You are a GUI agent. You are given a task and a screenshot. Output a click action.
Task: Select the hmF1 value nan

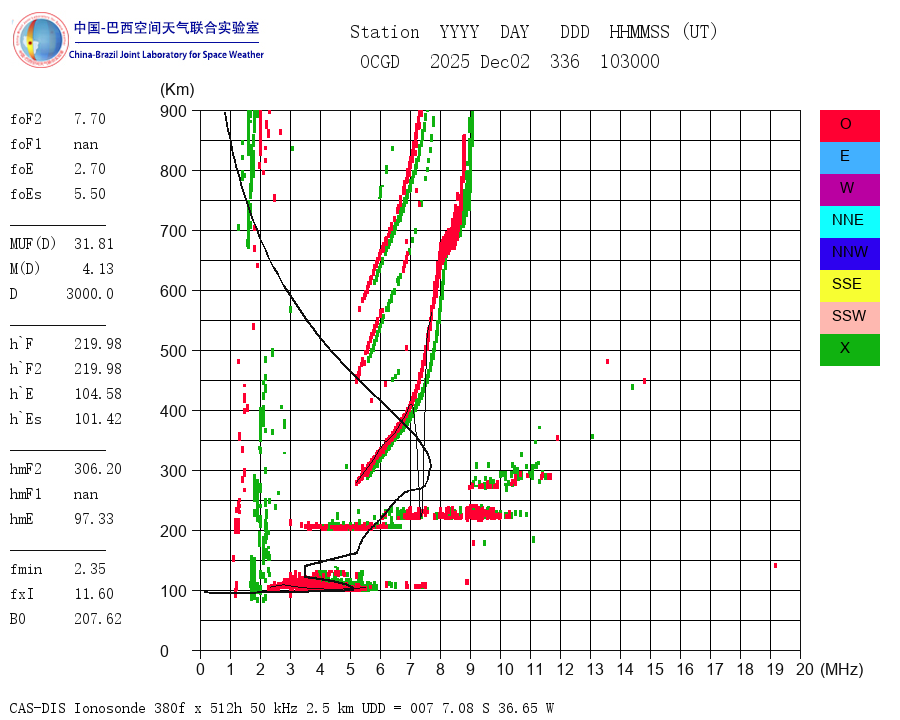tap(86, 494)
